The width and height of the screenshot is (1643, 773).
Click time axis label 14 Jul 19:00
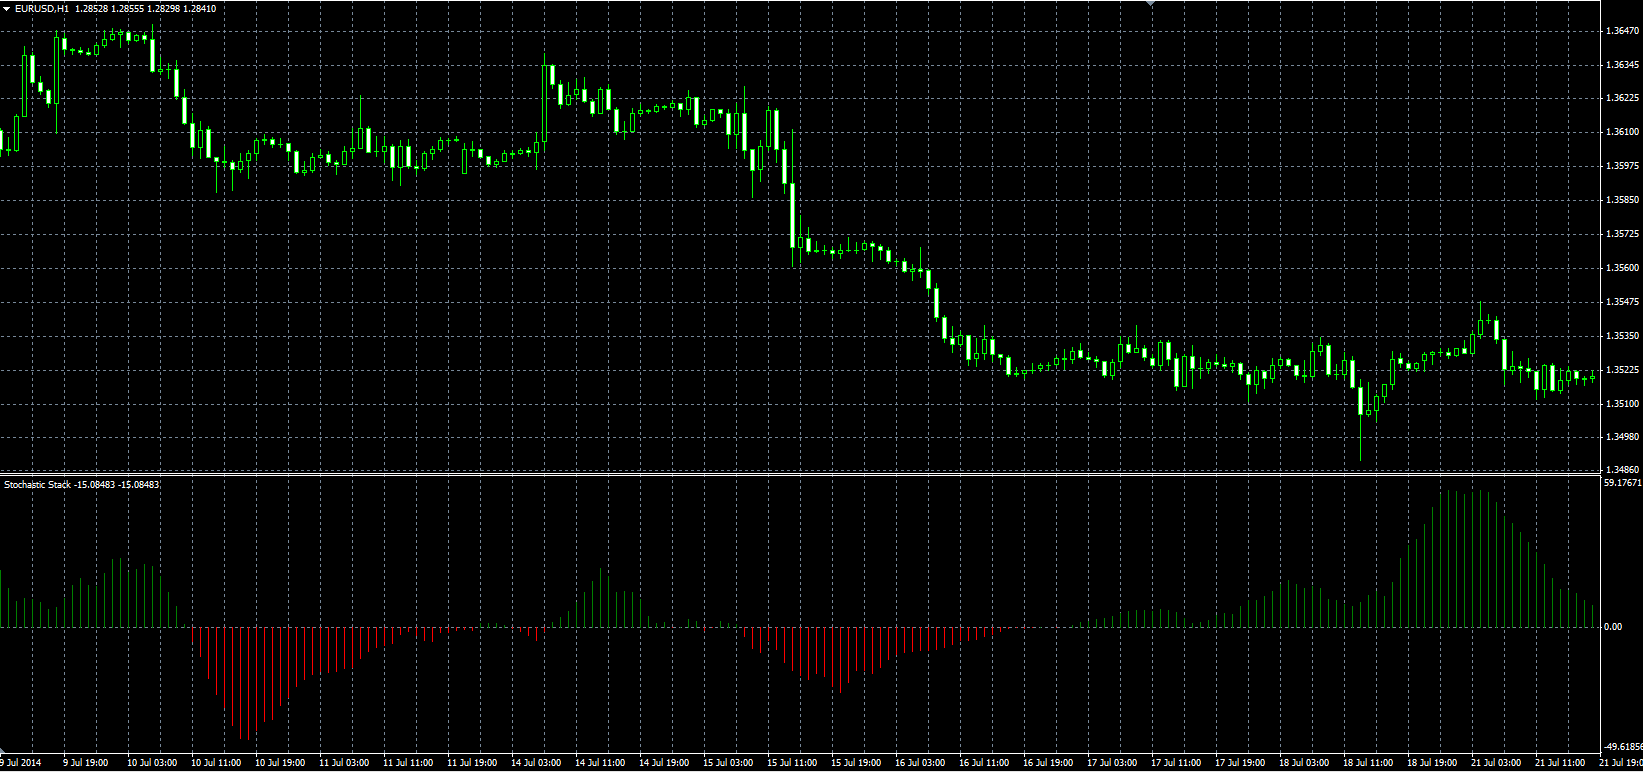[664, 763]
